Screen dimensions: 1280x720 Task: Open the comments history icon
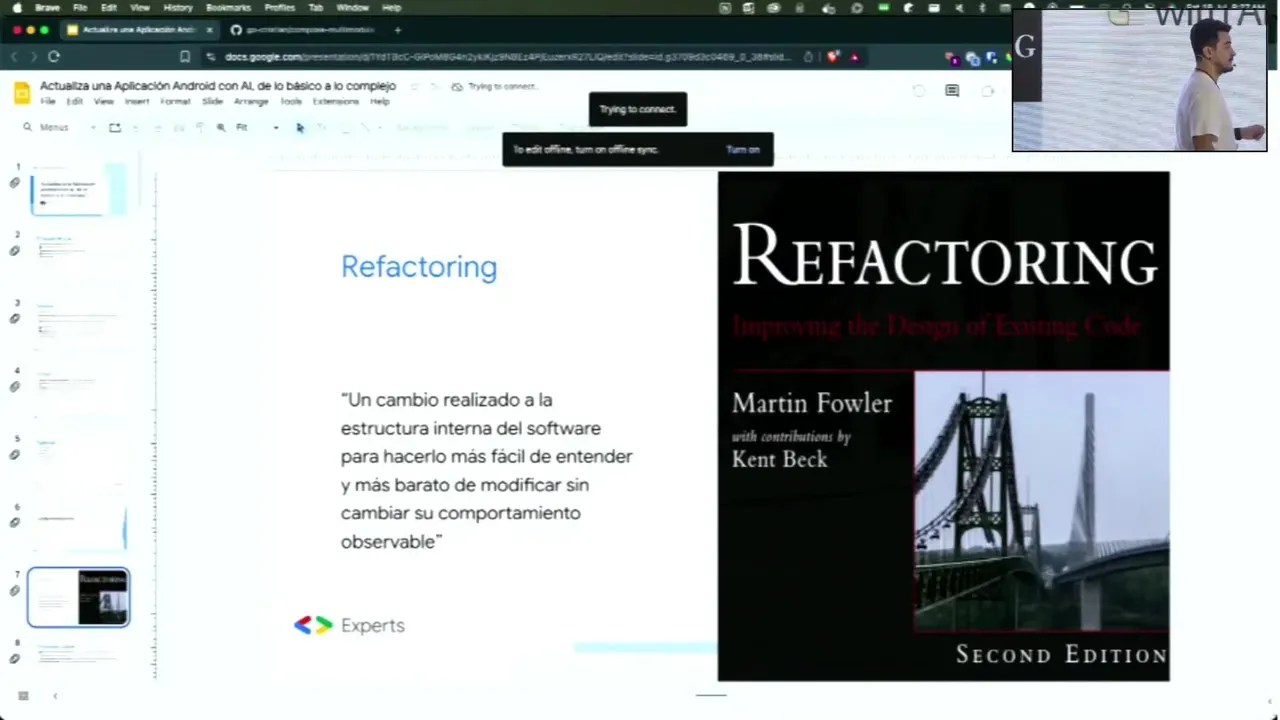952,91
